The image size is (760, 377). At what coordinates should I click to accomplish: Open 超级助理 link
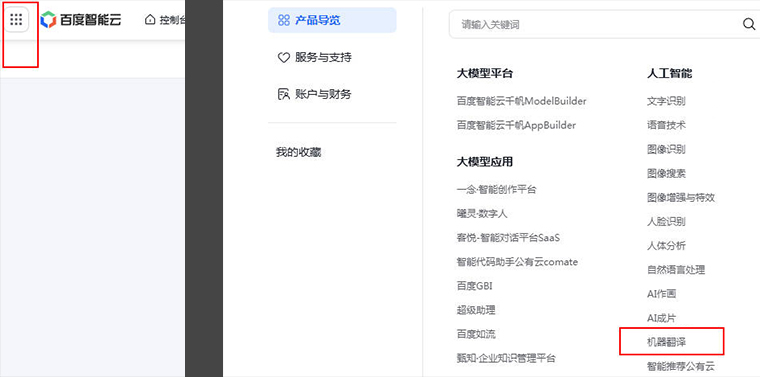pos(475,310)
